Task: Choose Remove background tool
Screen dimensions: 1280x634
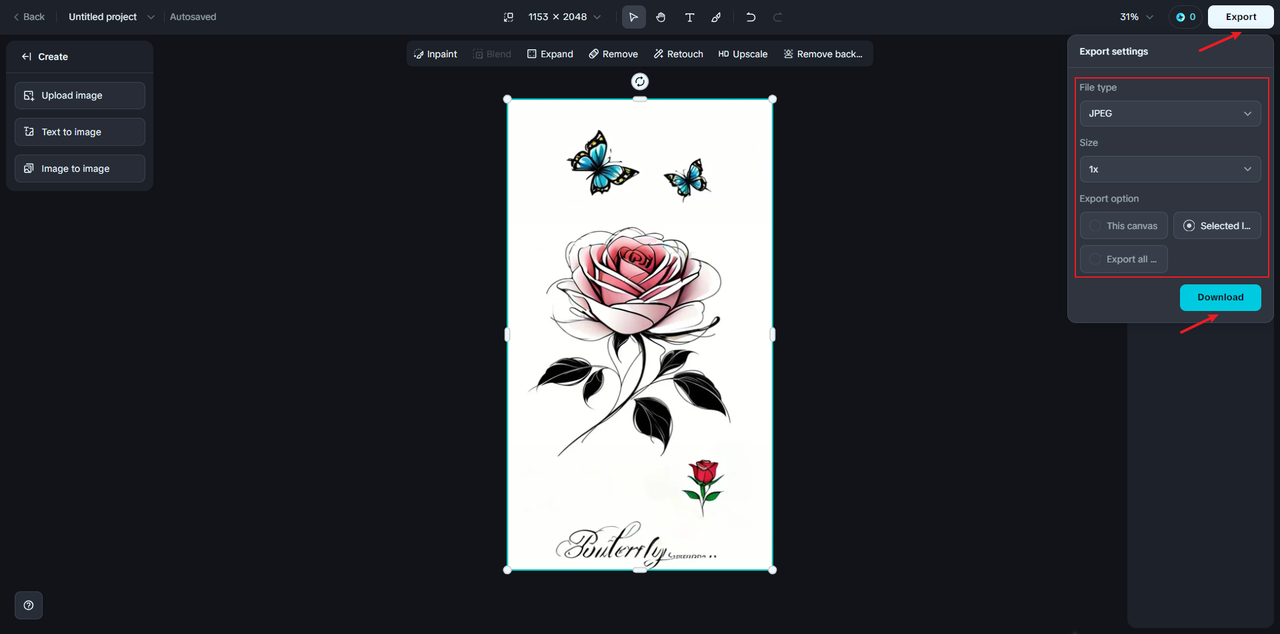Action: tap(823, 54)
